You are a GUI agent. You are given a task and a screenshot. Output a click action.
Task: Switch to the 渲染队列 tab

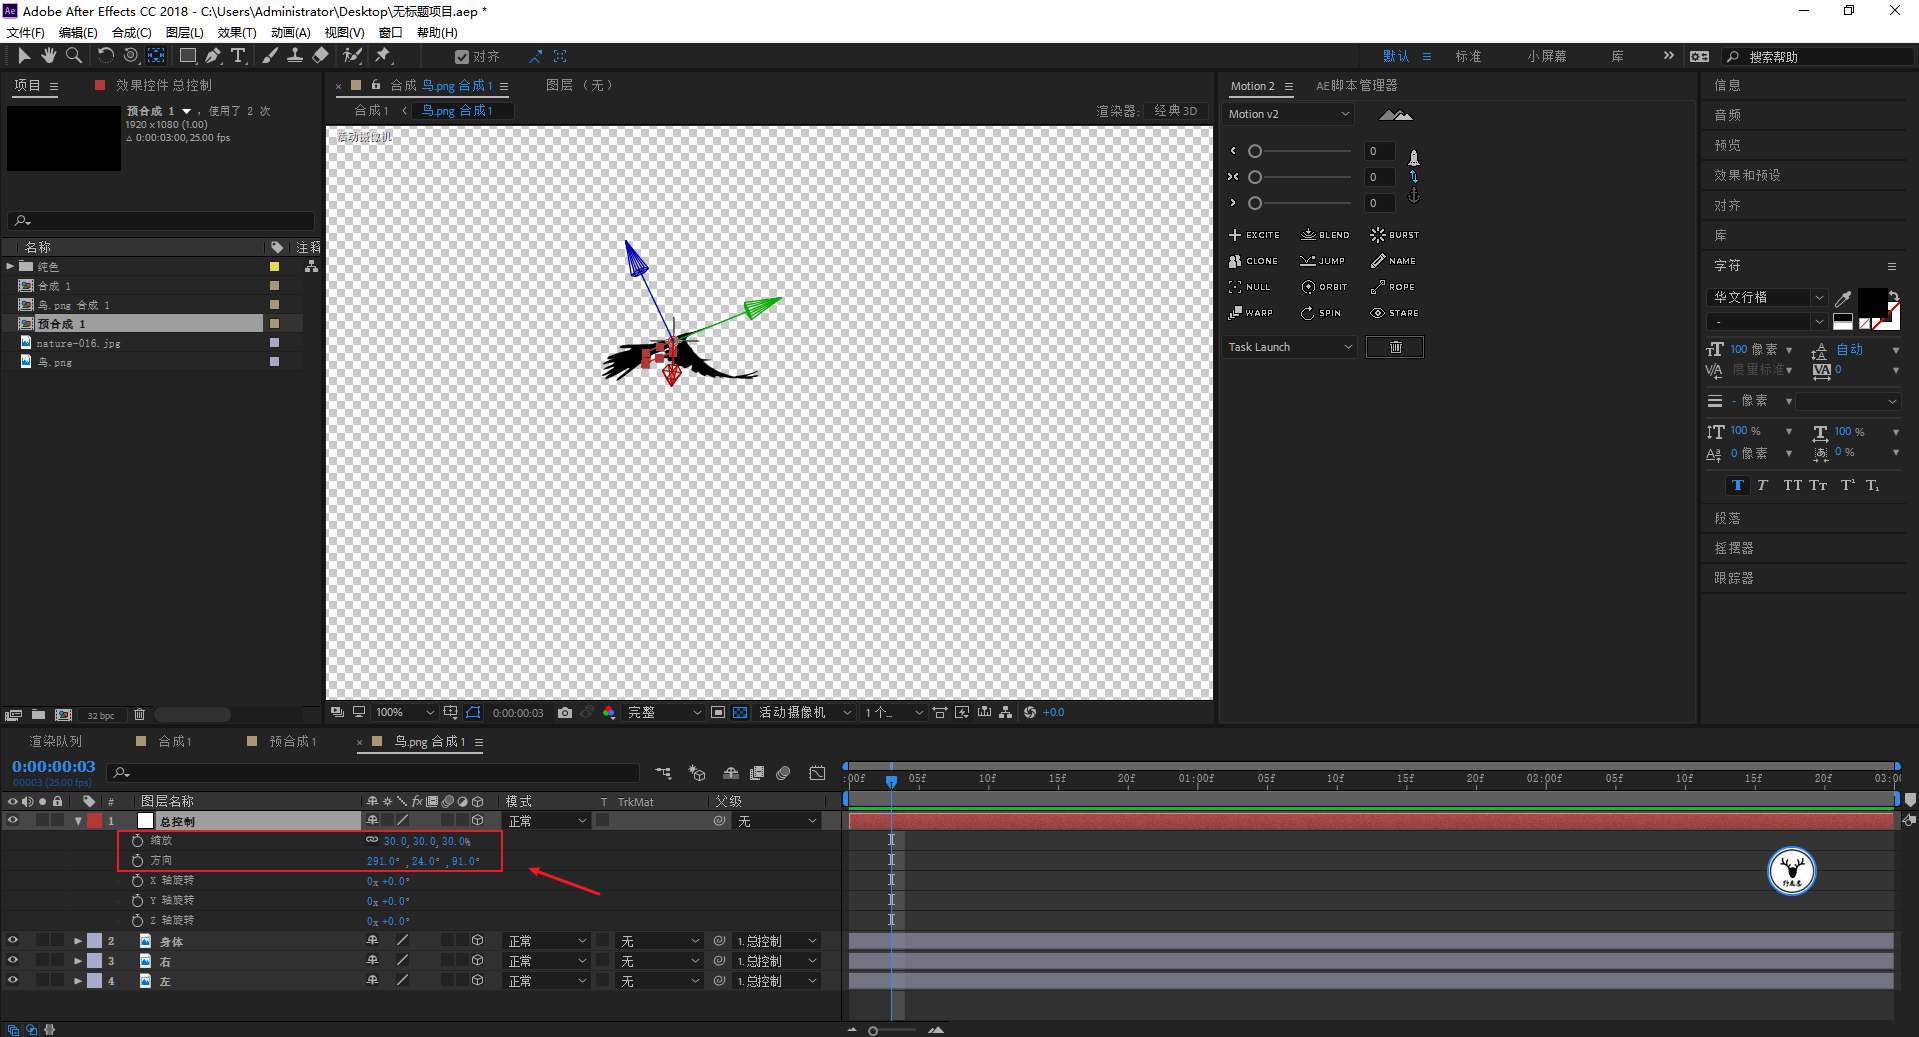coord(55,742)
